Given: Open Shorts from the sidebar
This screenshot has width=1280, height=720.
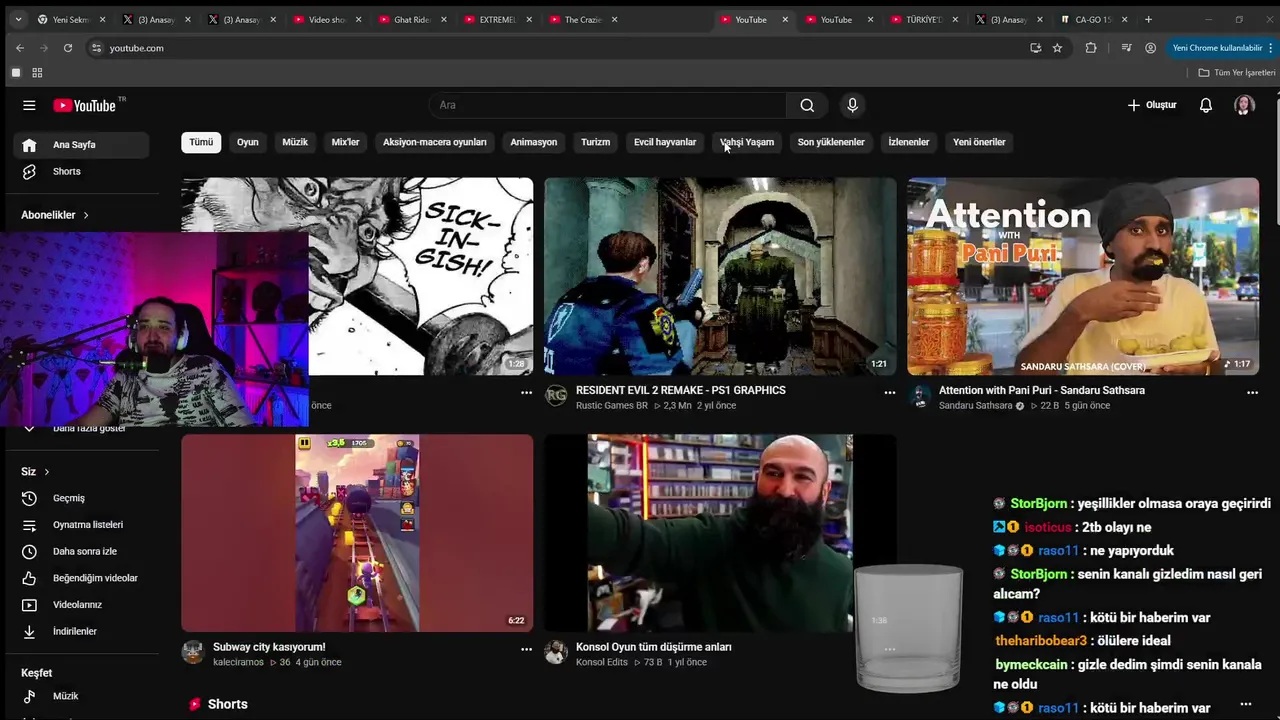Looking at the screenshot, I should pos(82,171).
